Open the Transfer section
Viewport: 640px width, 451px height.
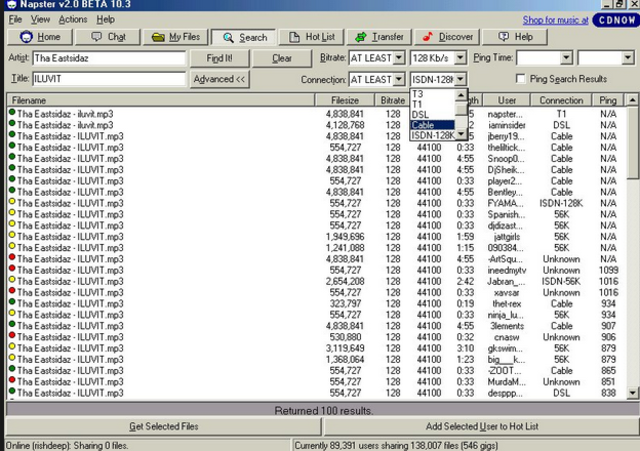coord(379,37)
